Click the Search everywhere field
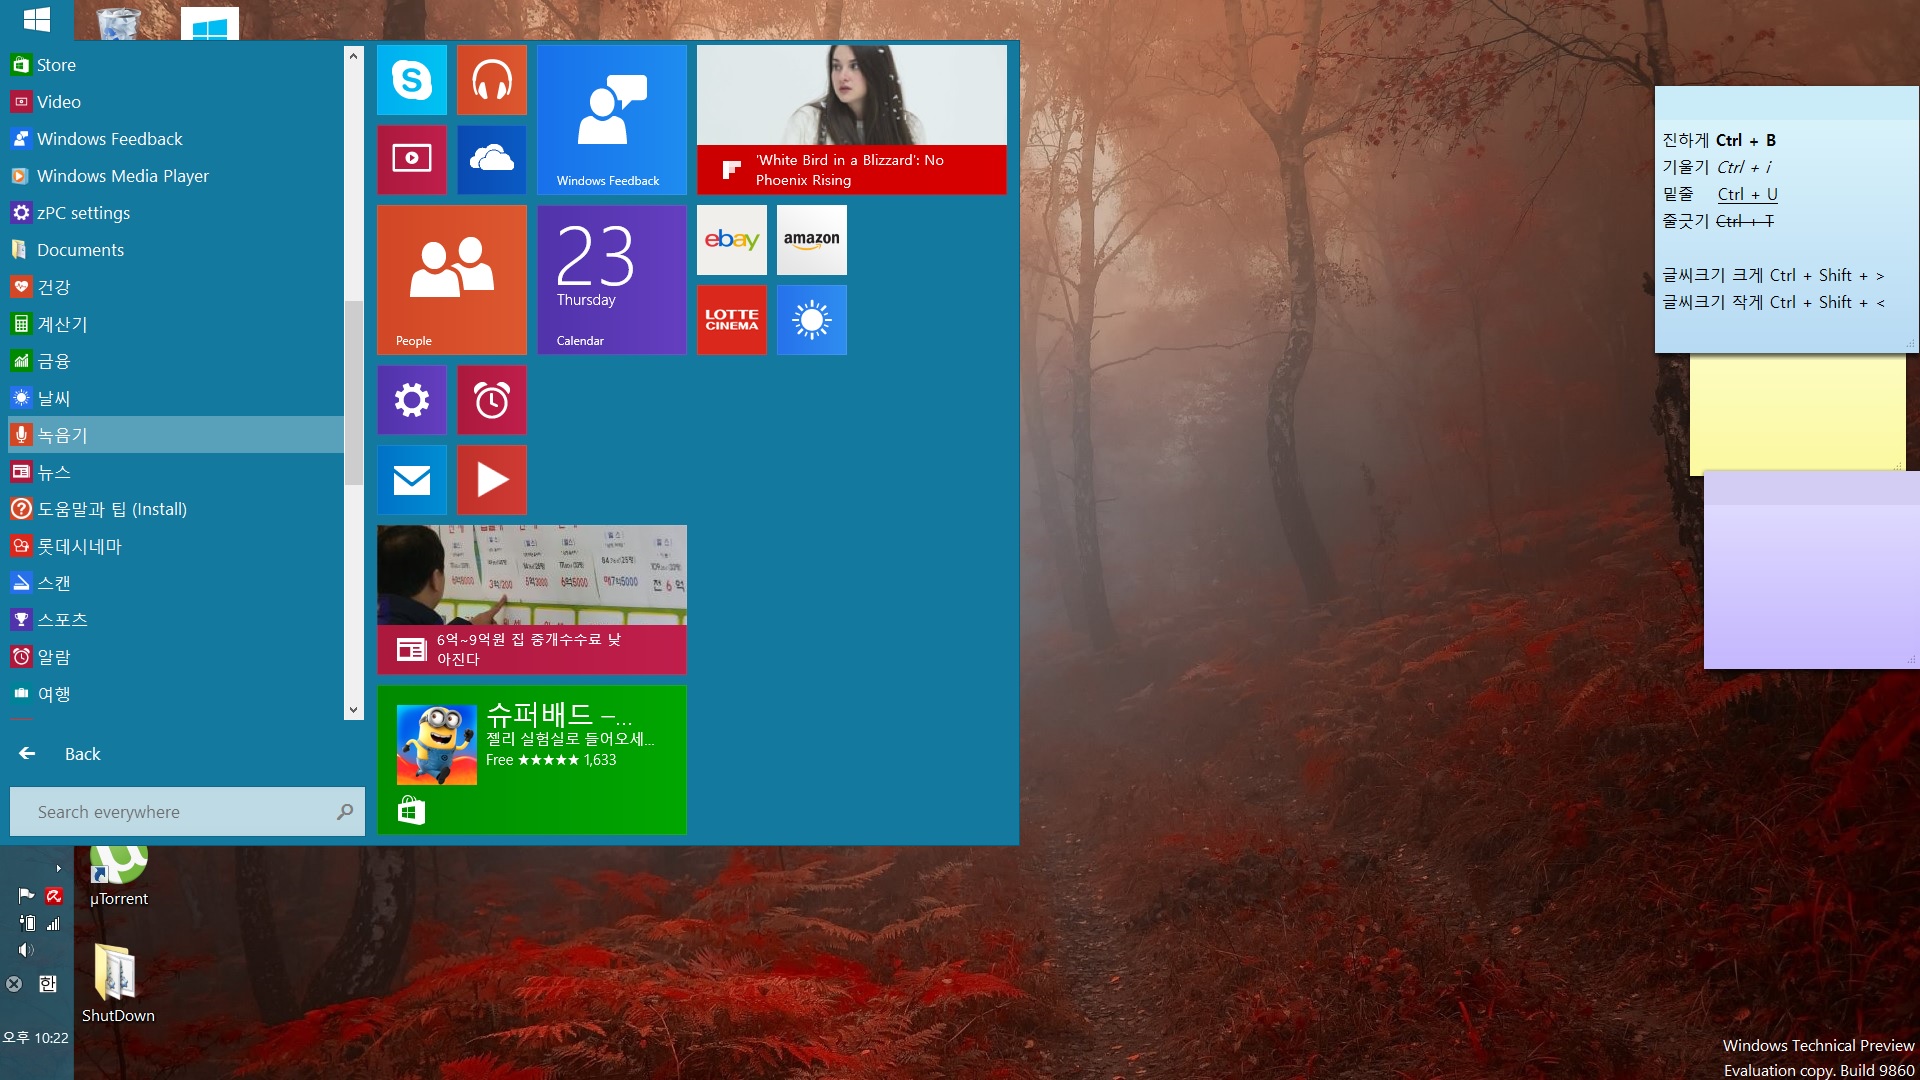Viewport: 1920px width, 1080px height. (187, 812)
